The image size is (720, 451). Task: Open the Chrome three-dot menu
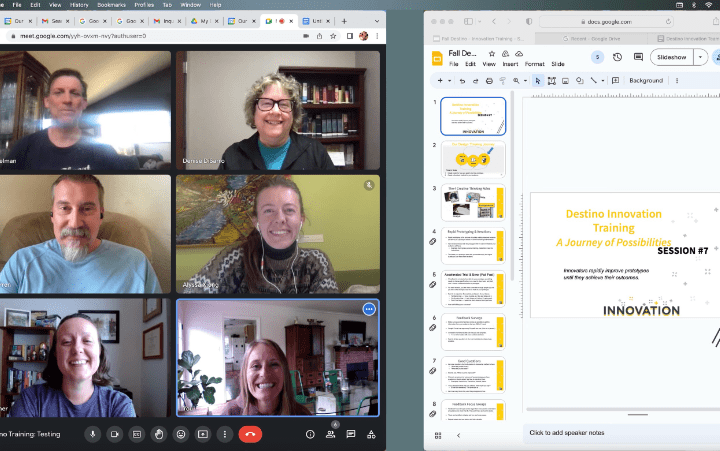[377, 36]
